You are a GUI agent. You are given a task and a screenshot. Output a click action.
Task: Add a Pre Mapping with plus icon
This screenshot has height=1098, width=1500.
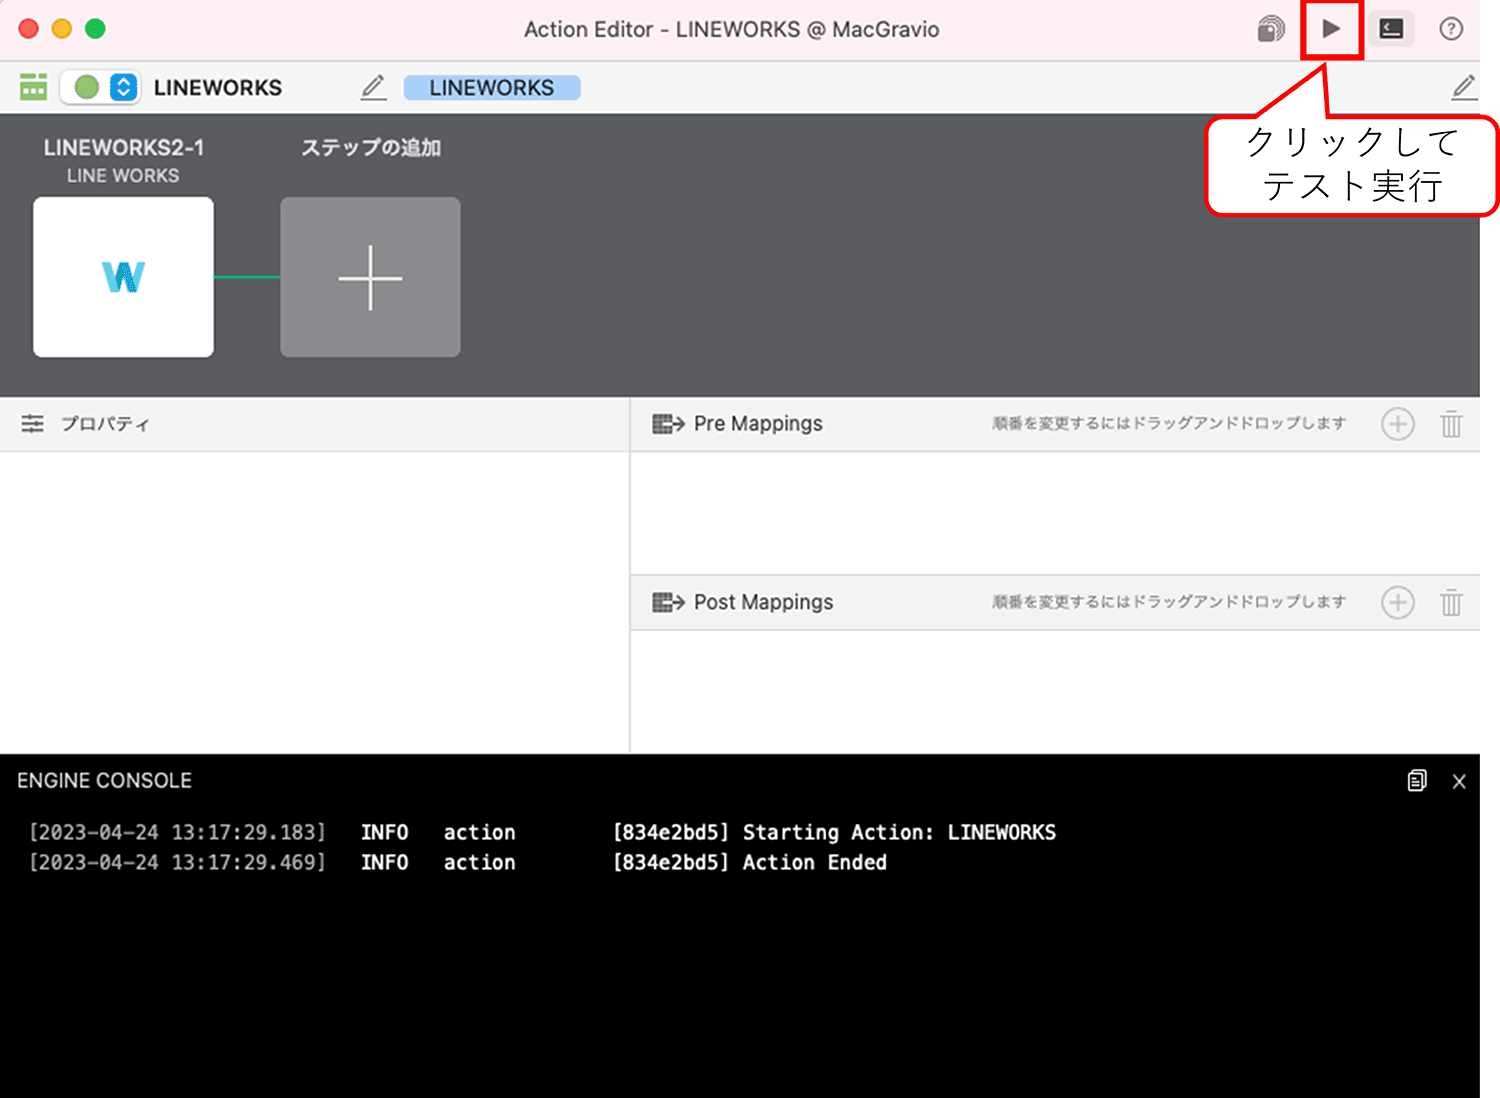coord(1398,424)
